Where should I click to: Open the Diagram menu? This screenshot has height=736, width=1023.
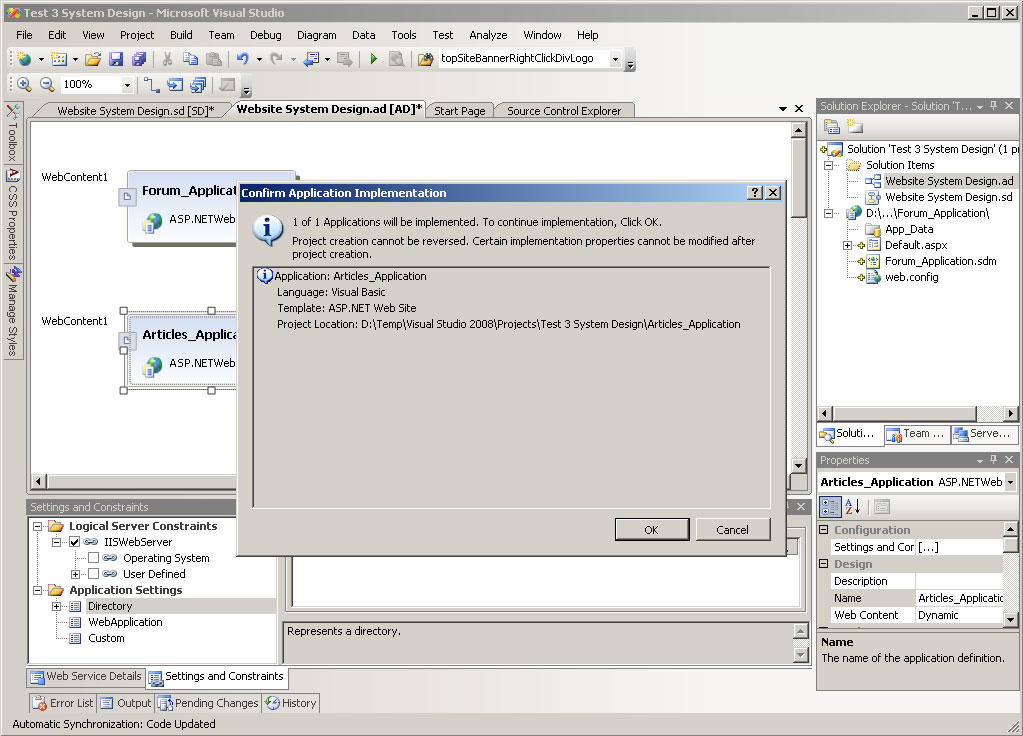click(x=316, y=35)
